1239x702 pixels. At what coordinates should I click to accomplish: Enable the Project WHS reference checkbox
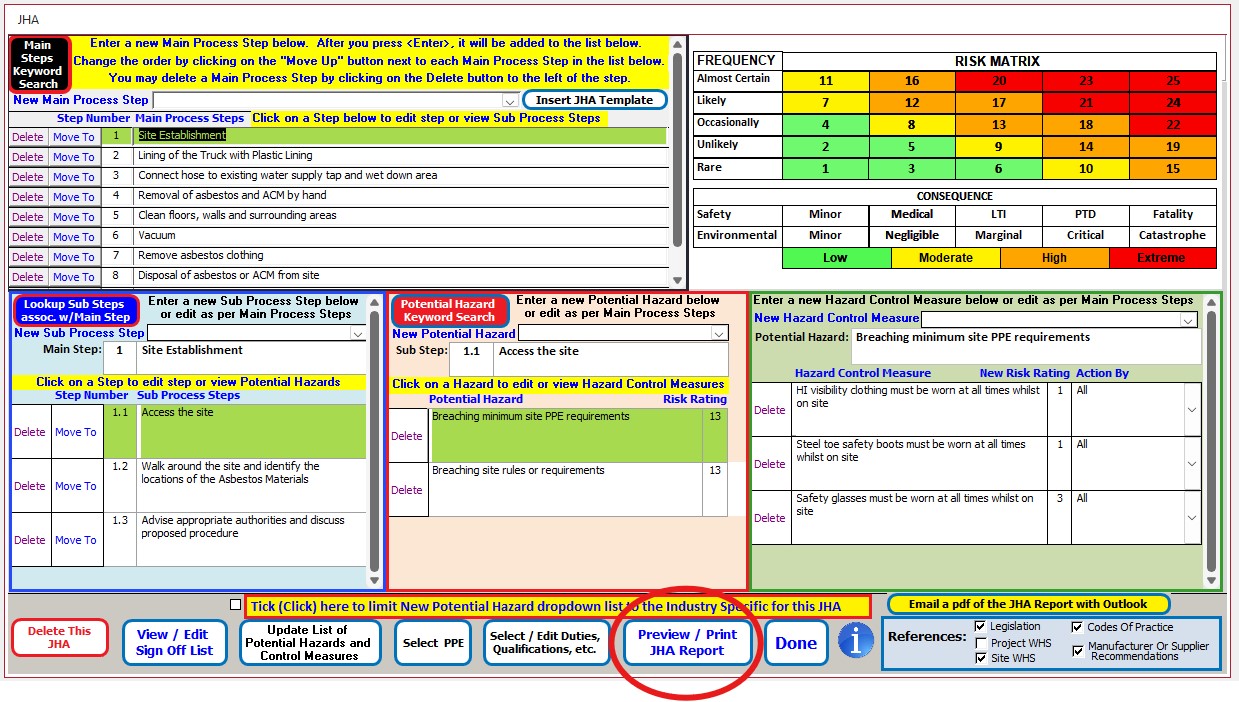pos(980,643)
